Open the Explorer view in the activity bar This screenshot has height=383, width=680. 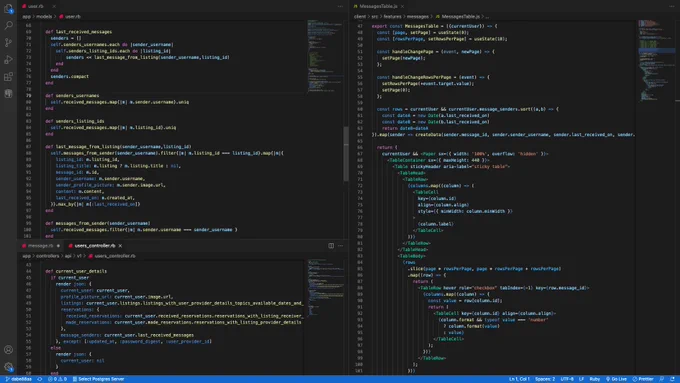click(x=8, y=8)
